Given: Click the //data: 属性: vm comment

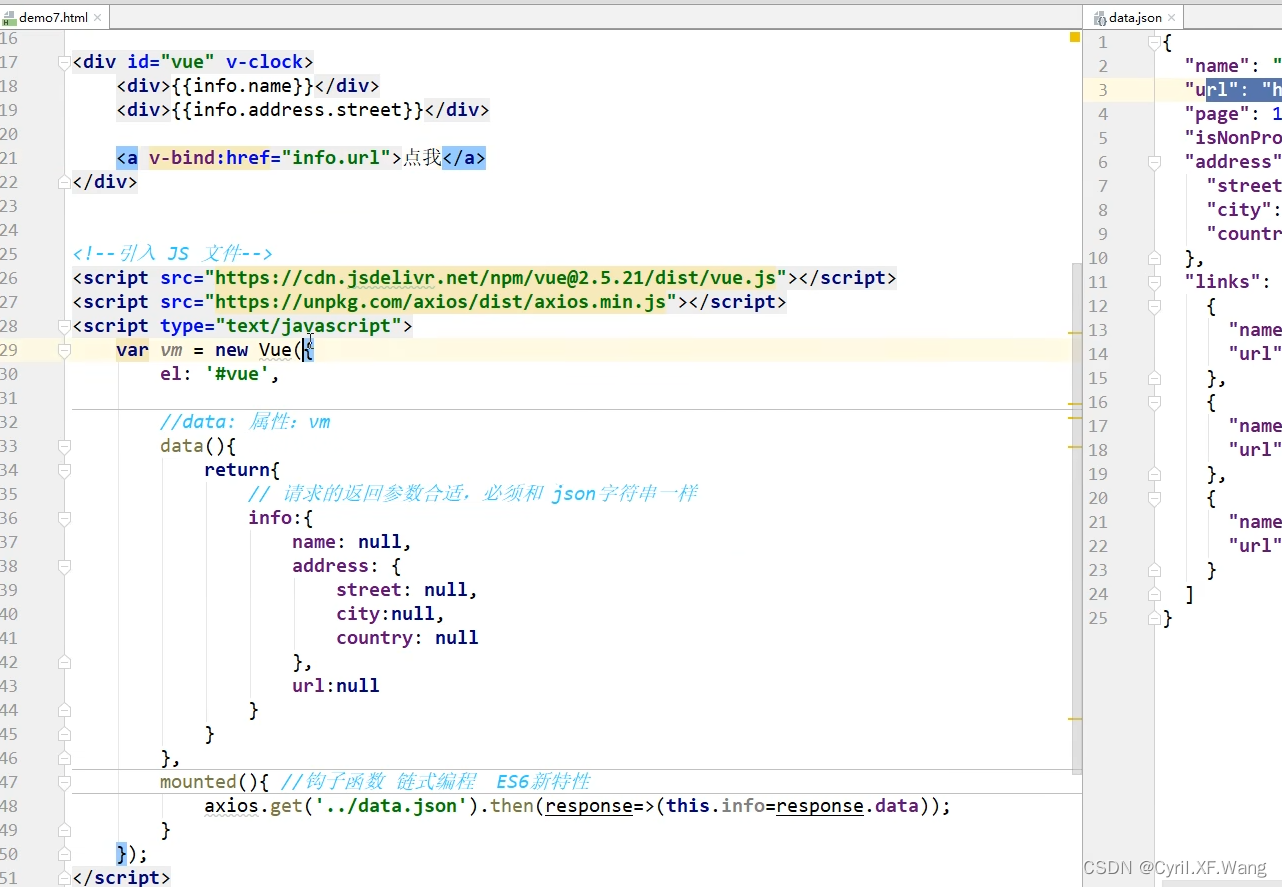Looking at the screenshot, I should pos(245,422).
